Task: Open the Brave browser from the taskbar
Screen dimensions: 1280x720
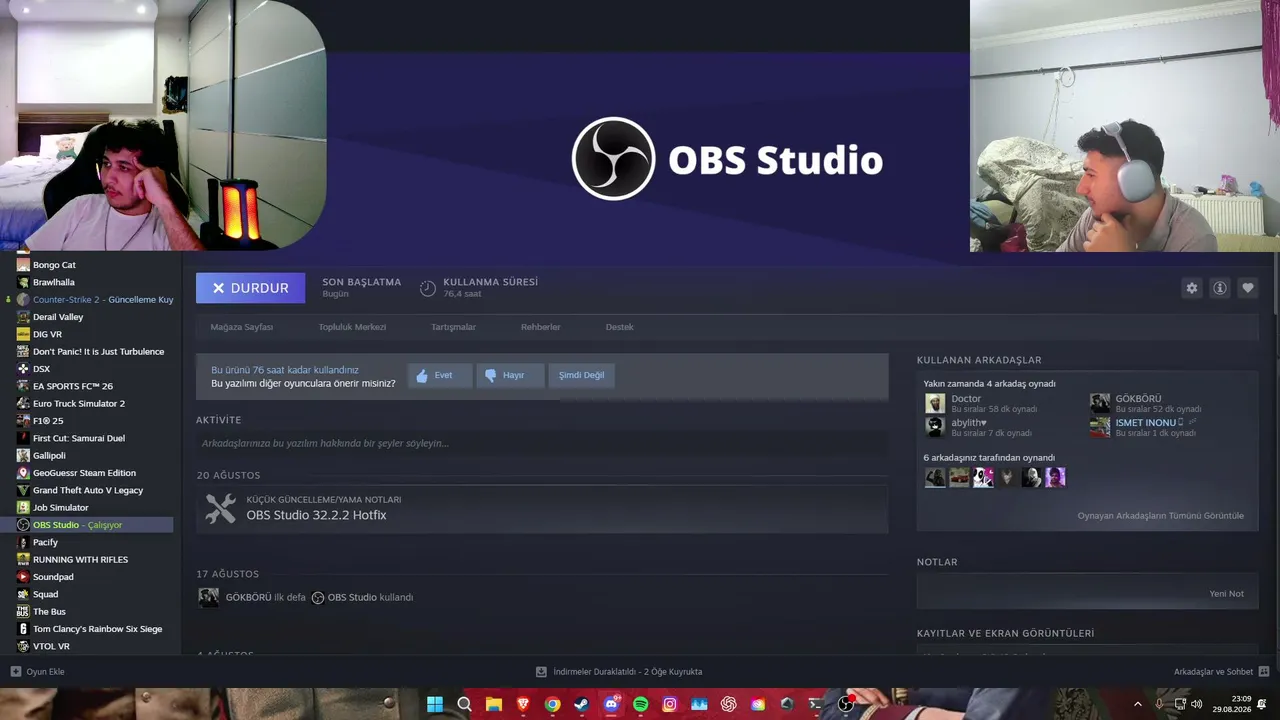Action: [523, 704]
